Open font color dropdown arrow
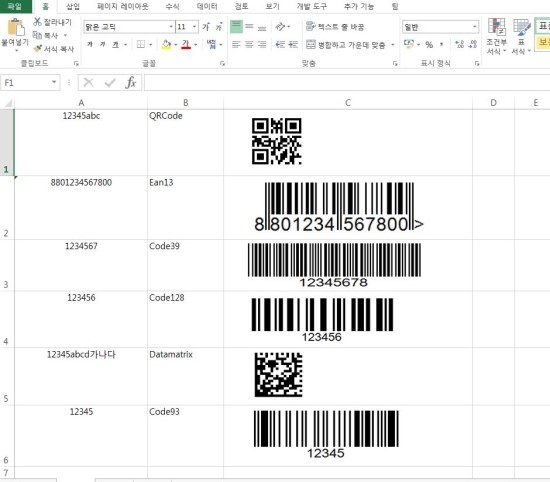The width and height of the screenshot is (550, 482). [x=196, y=45]
